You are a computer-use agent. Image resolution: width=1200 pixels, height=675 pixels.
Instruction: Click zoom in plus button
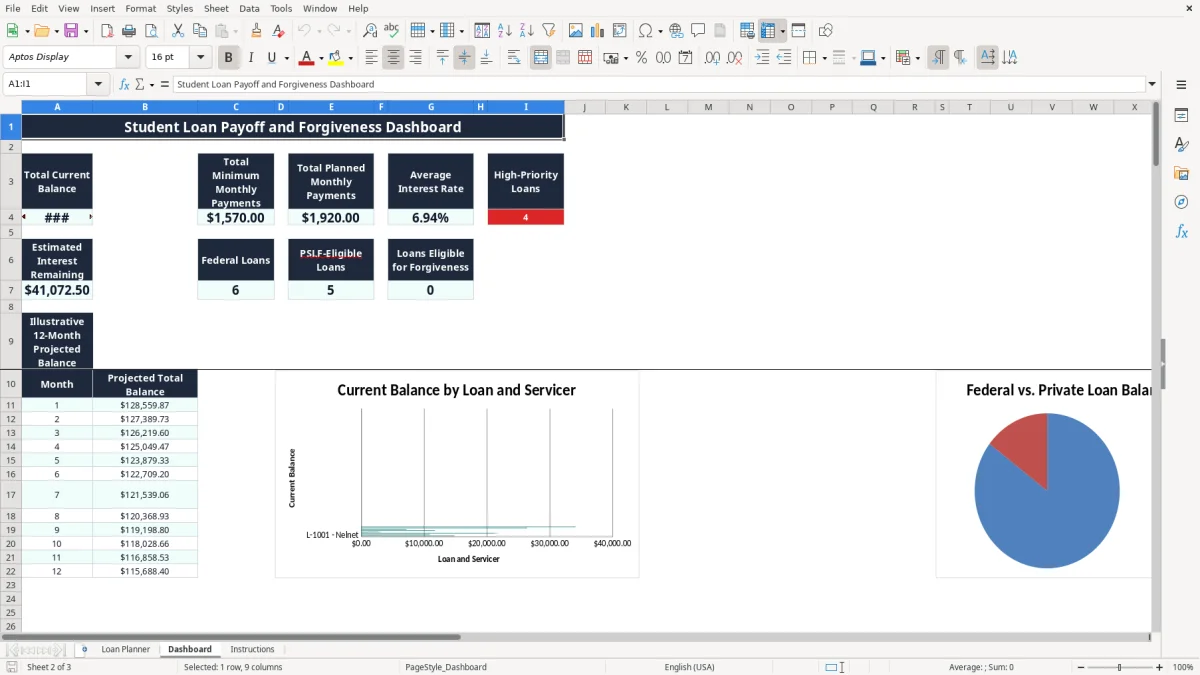[1159, 667]
